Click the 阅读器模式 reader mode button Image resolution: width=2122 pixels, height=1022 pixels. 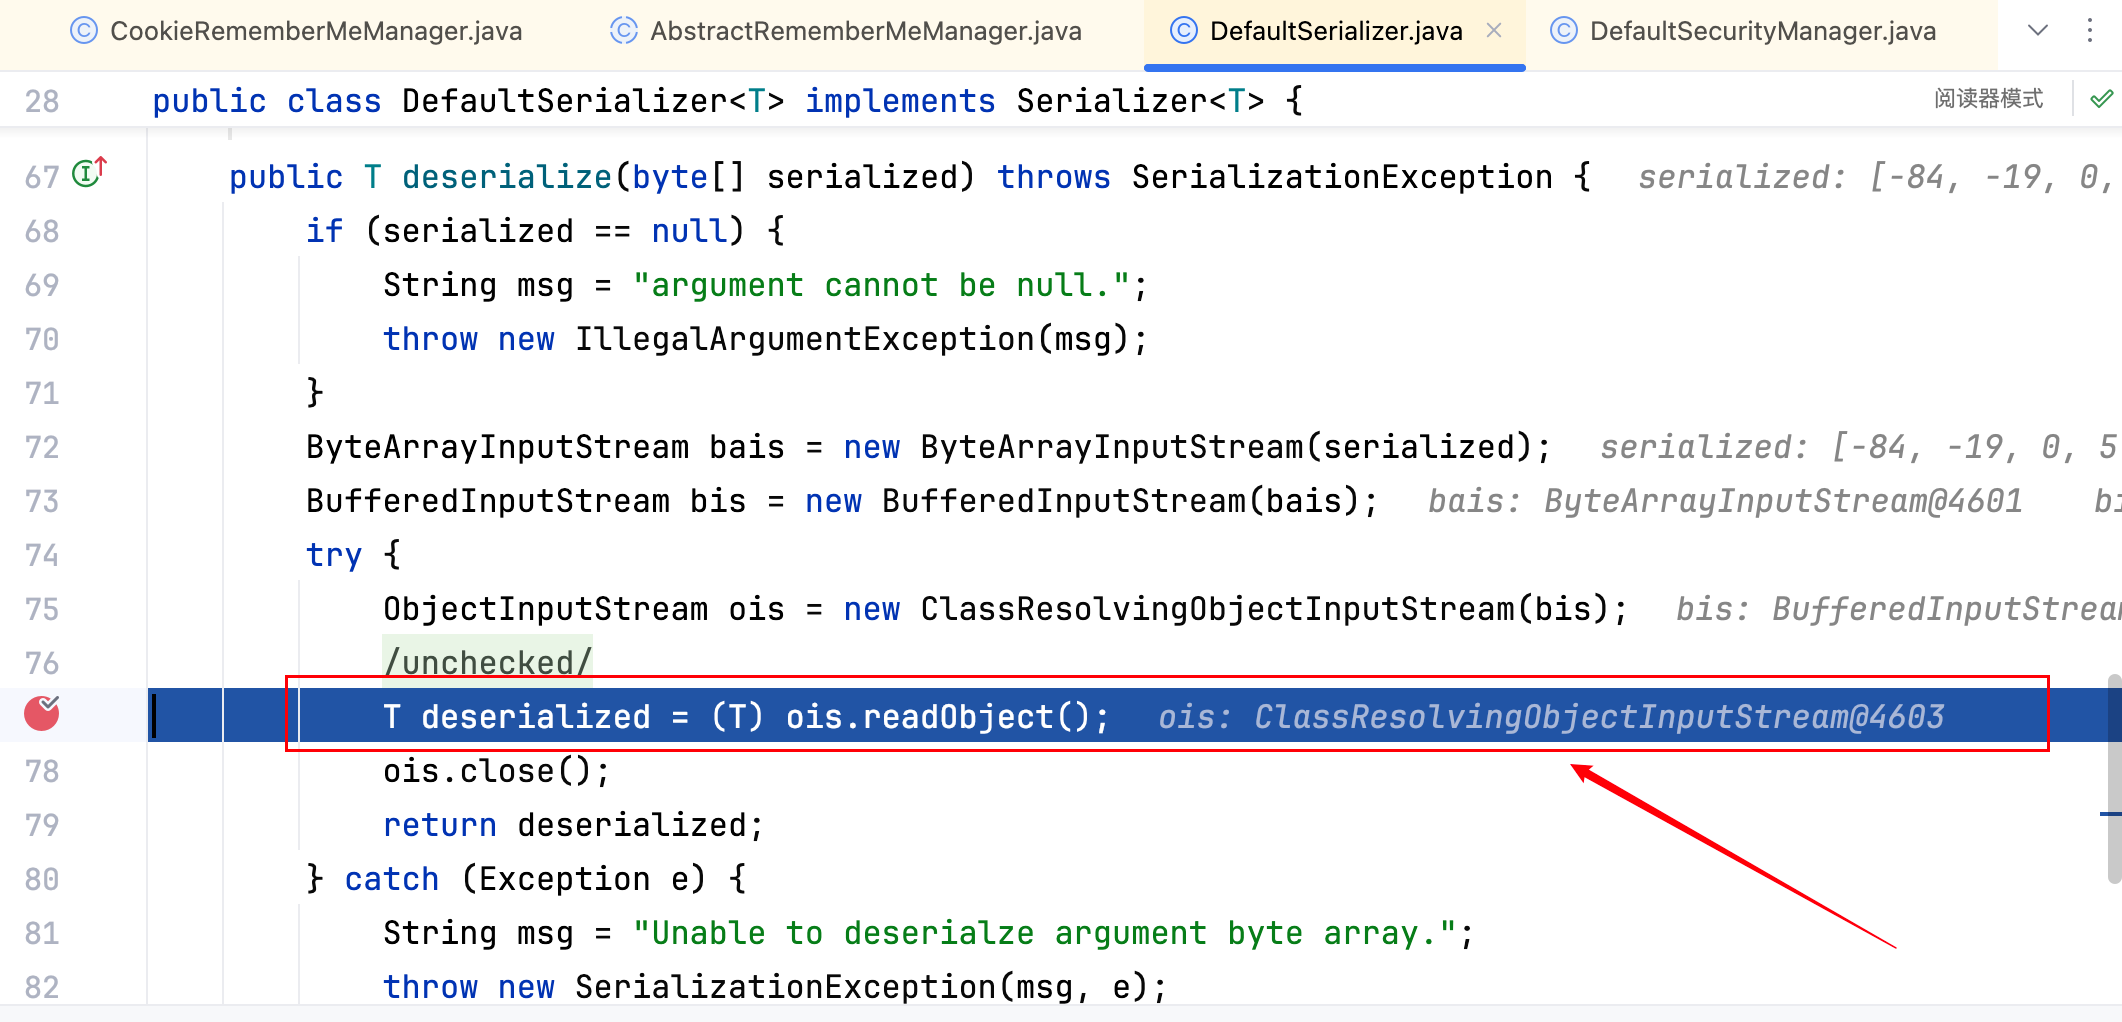pyautogui.click(x=1988, y=99)
